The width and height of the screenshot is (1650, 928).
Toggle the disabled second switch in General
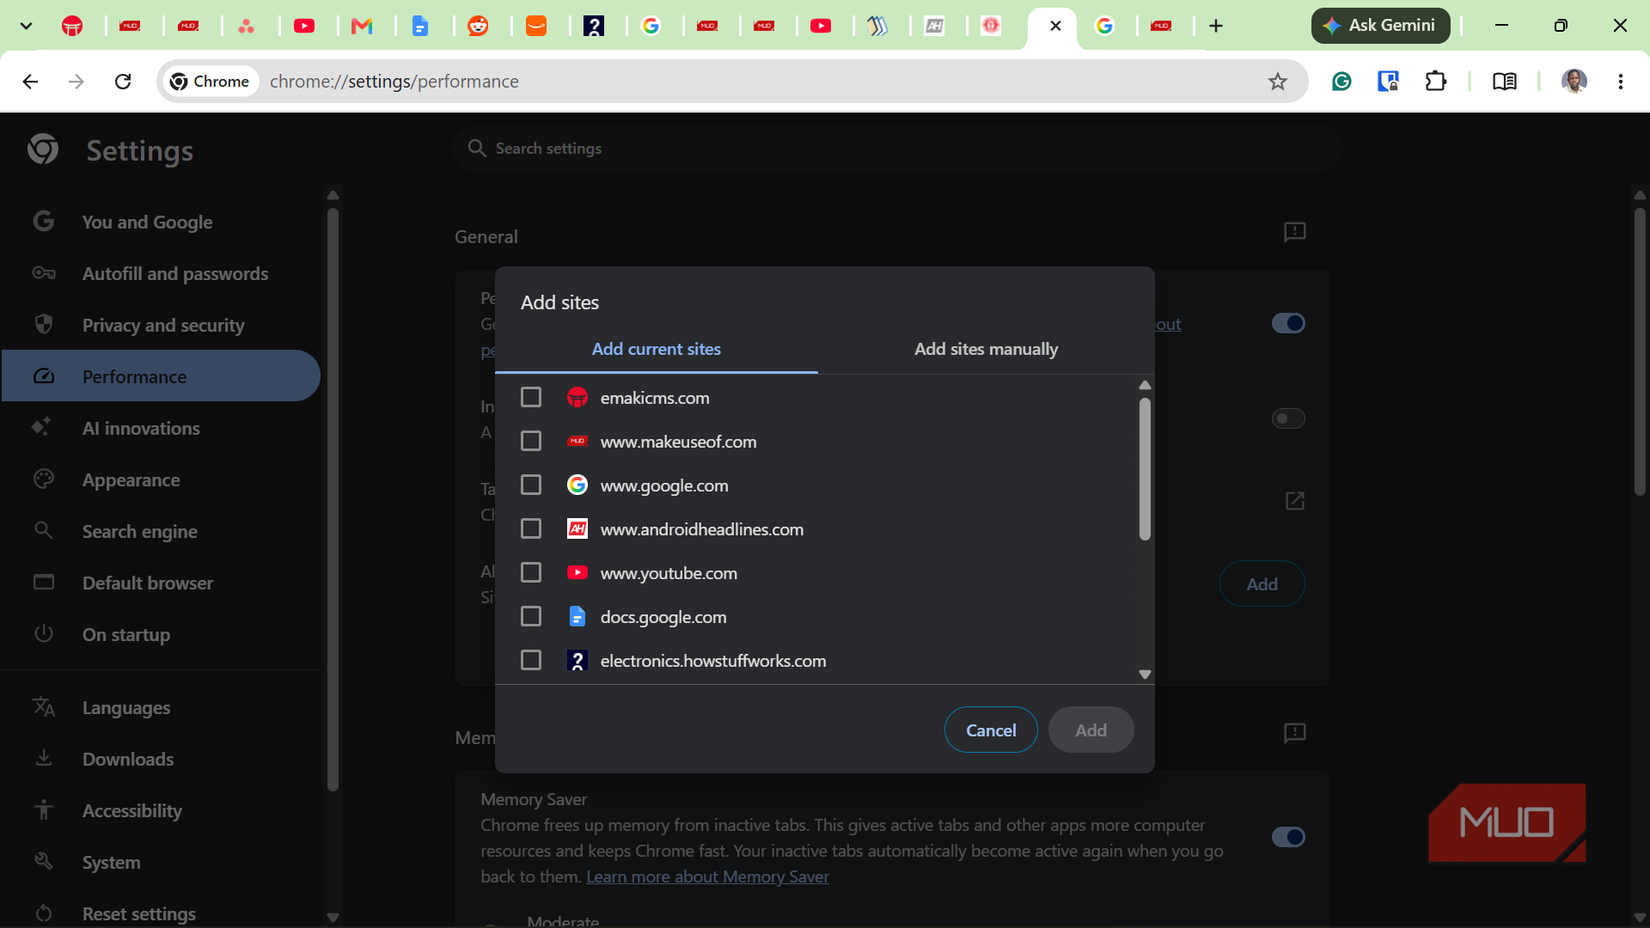pos(1288,419)
